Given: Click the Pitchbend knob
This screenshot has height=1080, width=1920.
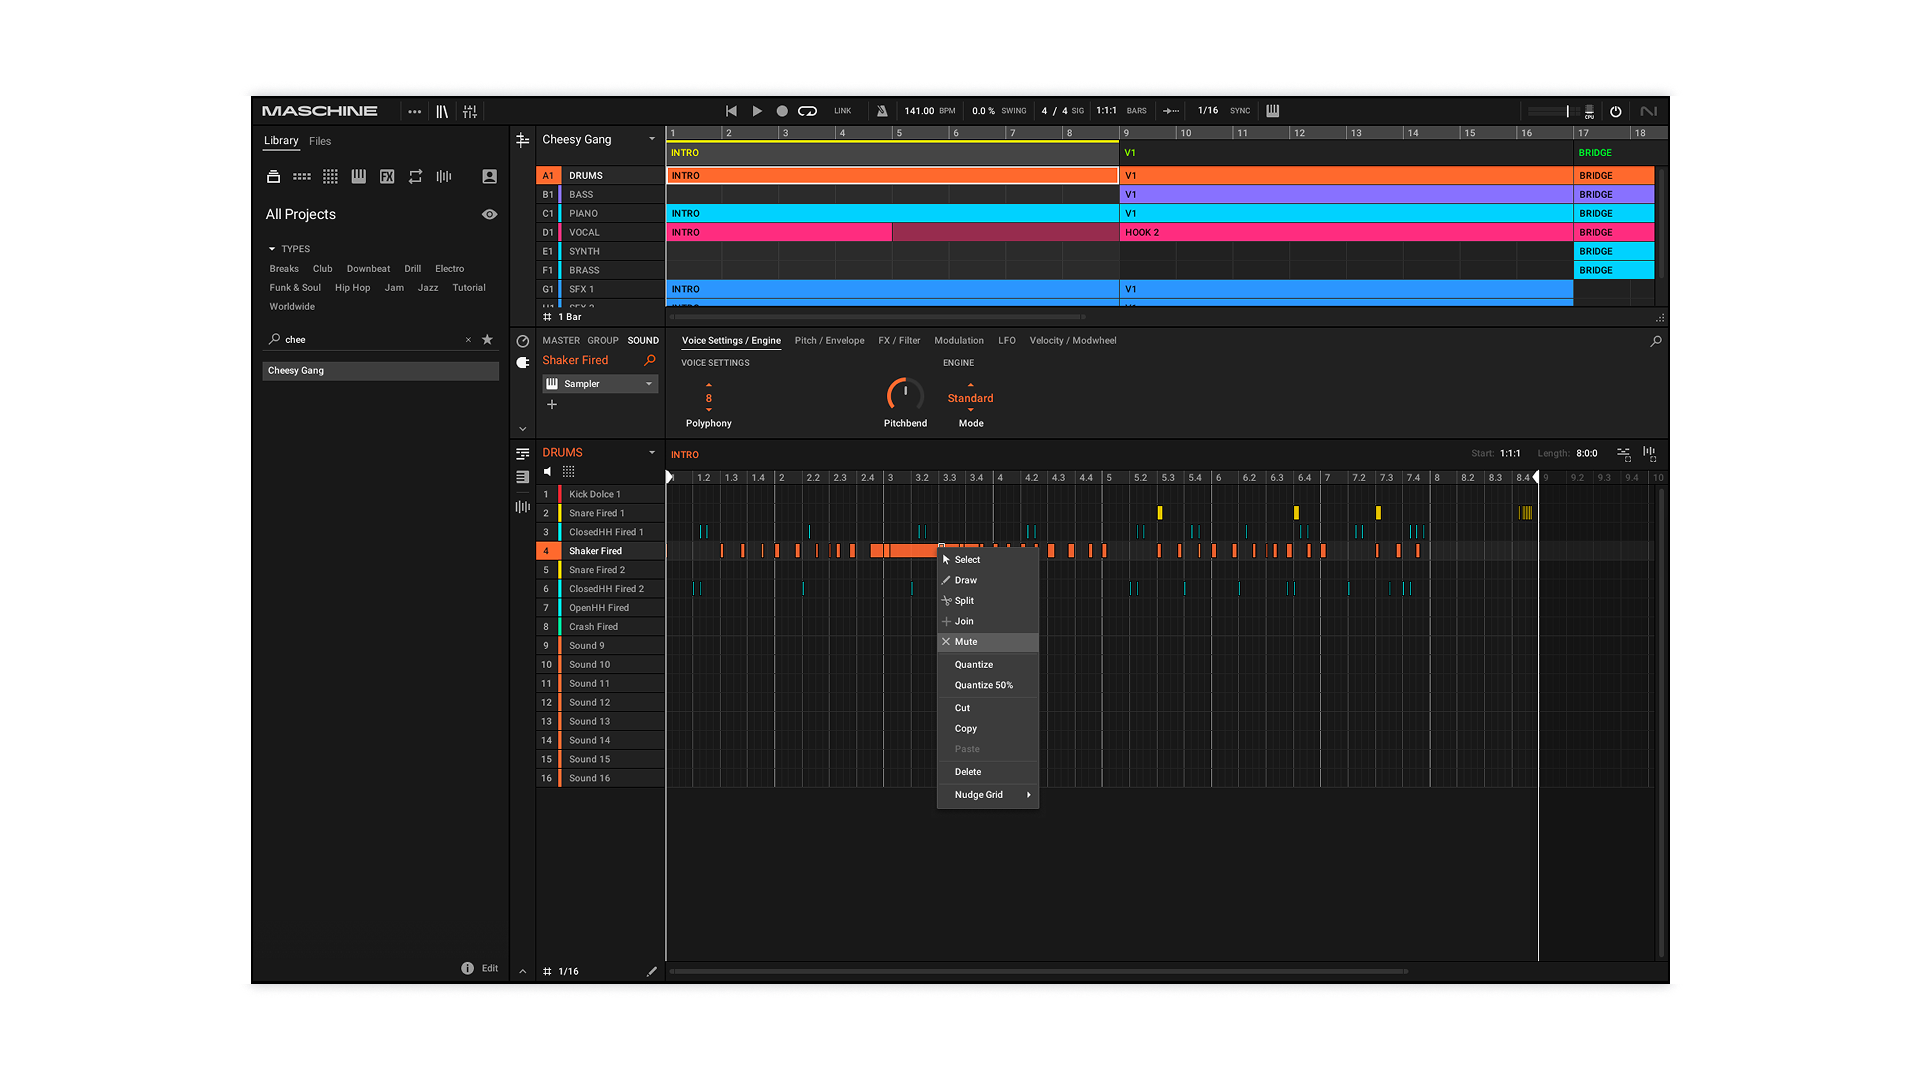Looking at the screenshot, I should 905,394.
